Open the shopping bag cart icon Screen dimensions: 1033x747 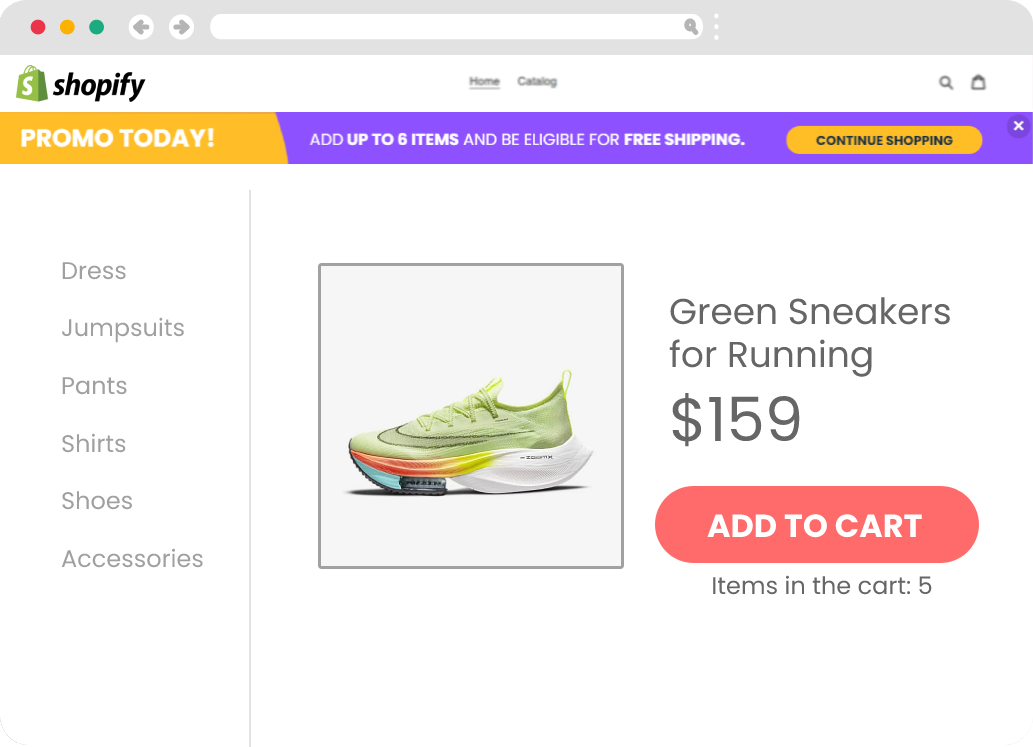click(978, 82)
